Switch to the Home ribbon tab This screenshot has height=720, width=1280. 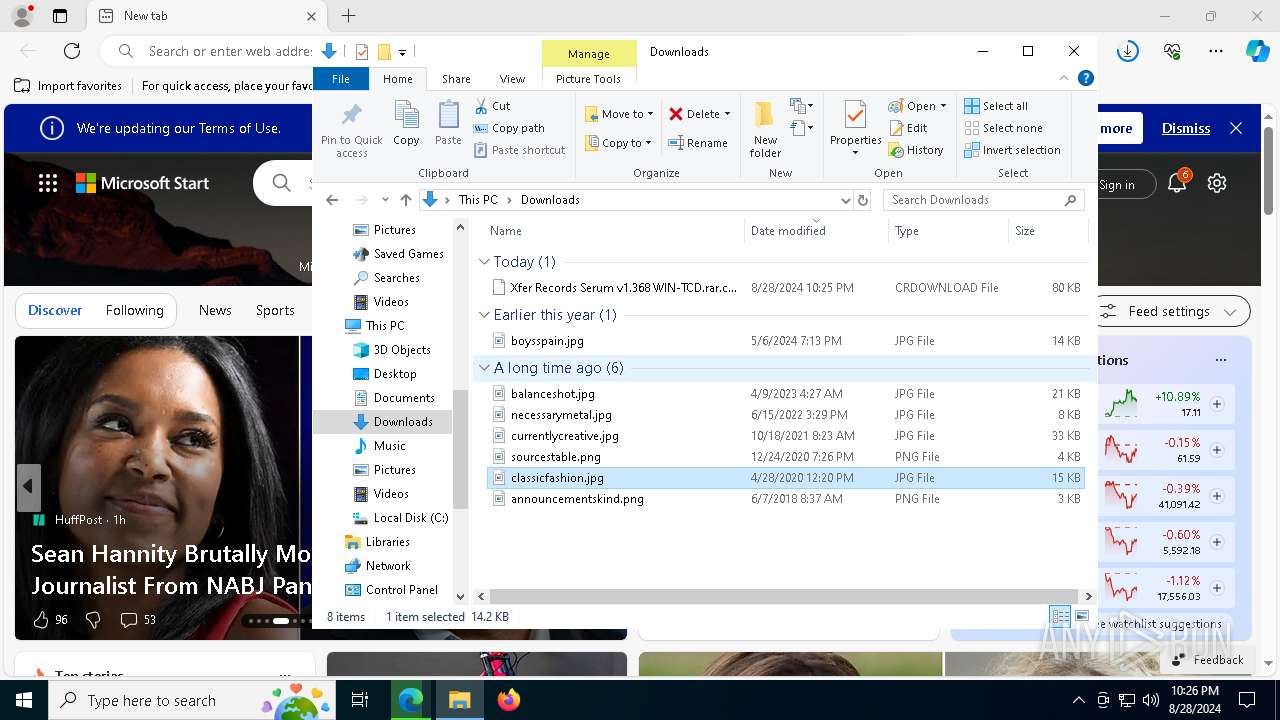click(397, 79)
